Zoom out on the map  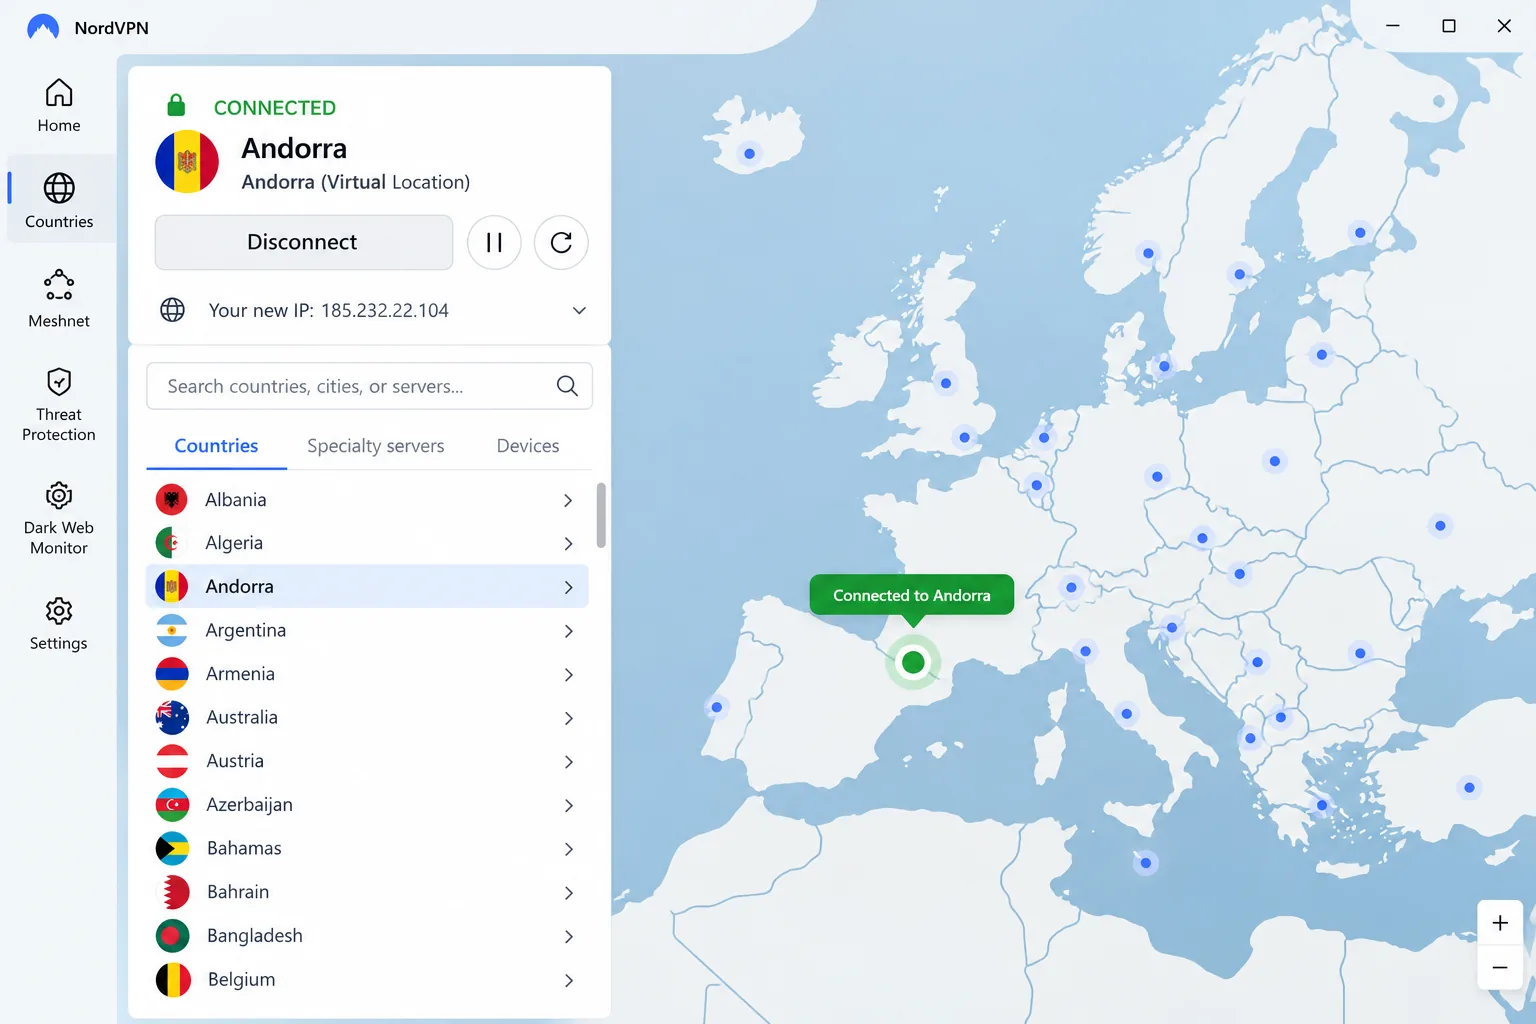pyautogui.click(x=1500, y=967)
